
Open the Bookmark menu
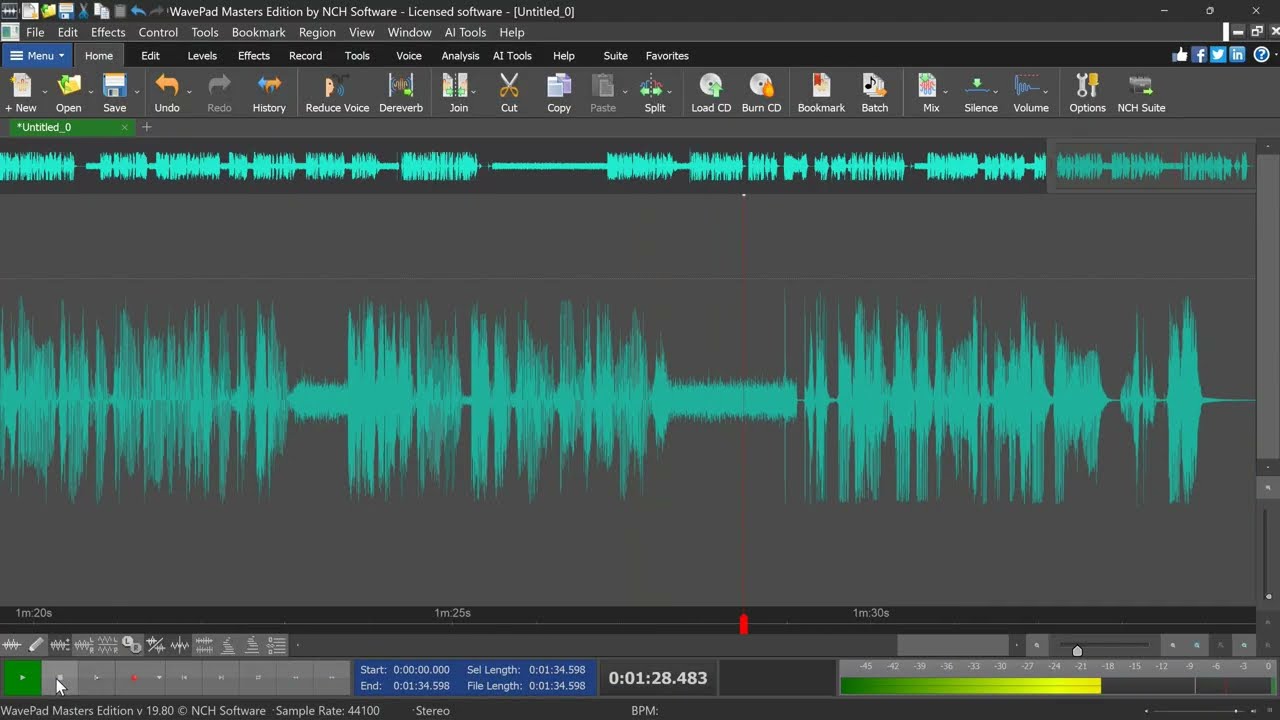(x=259, y=32)
